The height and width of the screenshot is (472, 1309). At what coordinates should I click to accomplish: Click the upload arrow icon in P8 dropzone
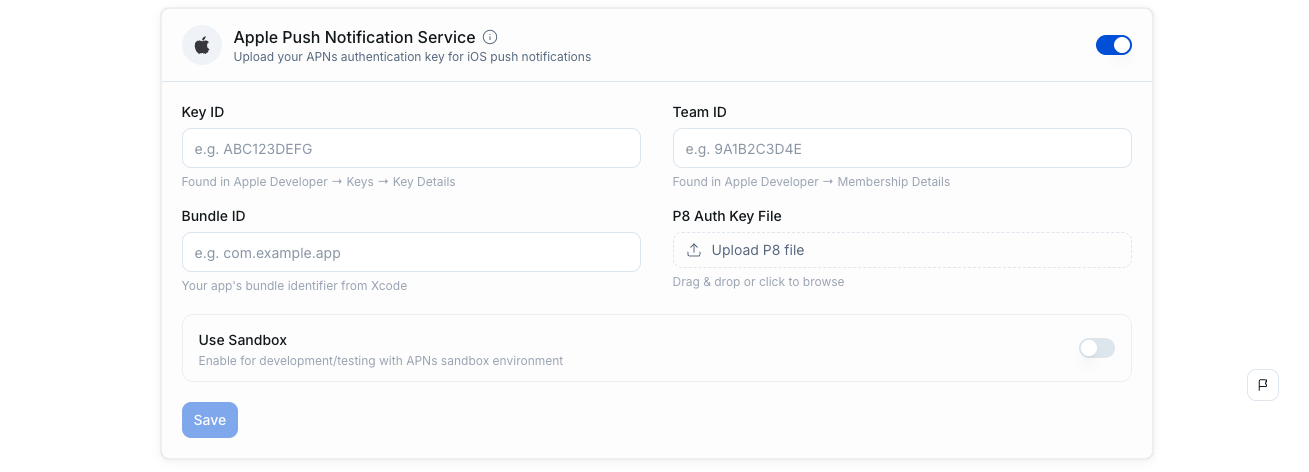click(x=694, y=250)
